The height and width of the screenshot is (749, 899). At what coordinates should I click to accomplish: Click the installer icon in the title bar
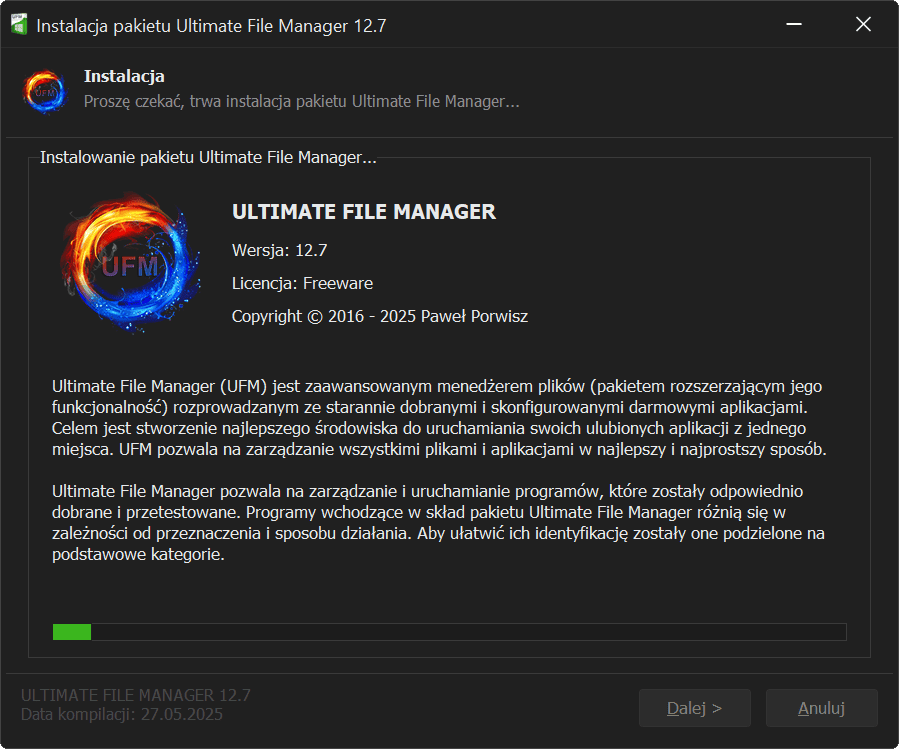[x=18, y=25]
